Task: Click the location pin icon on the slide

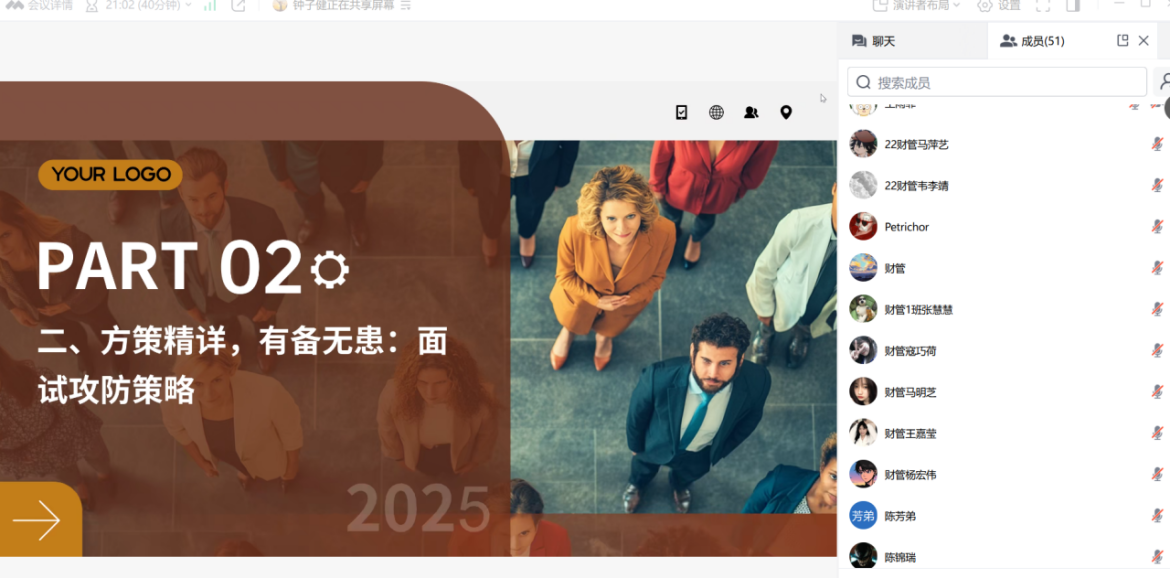Action: (786, 111)
